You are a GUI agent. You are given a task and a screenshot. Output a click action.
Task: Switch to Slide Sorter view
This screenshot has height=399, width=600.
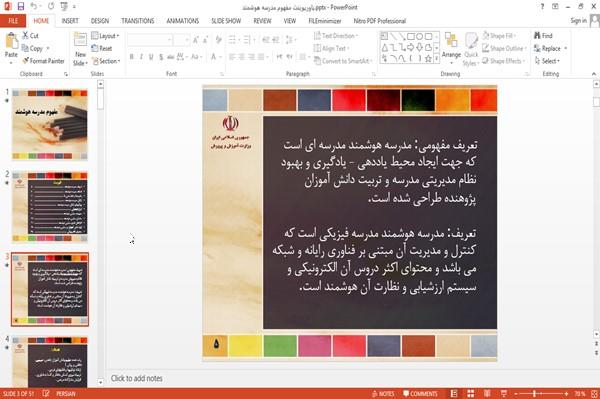pos(471,393)
